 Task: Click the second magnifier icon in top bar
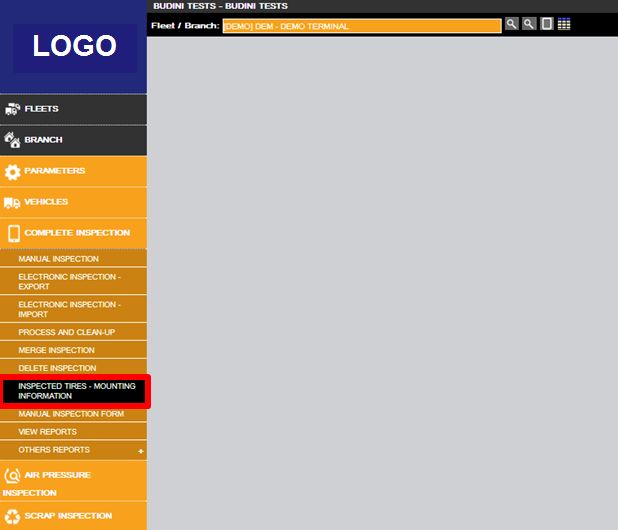click(529, 24)
